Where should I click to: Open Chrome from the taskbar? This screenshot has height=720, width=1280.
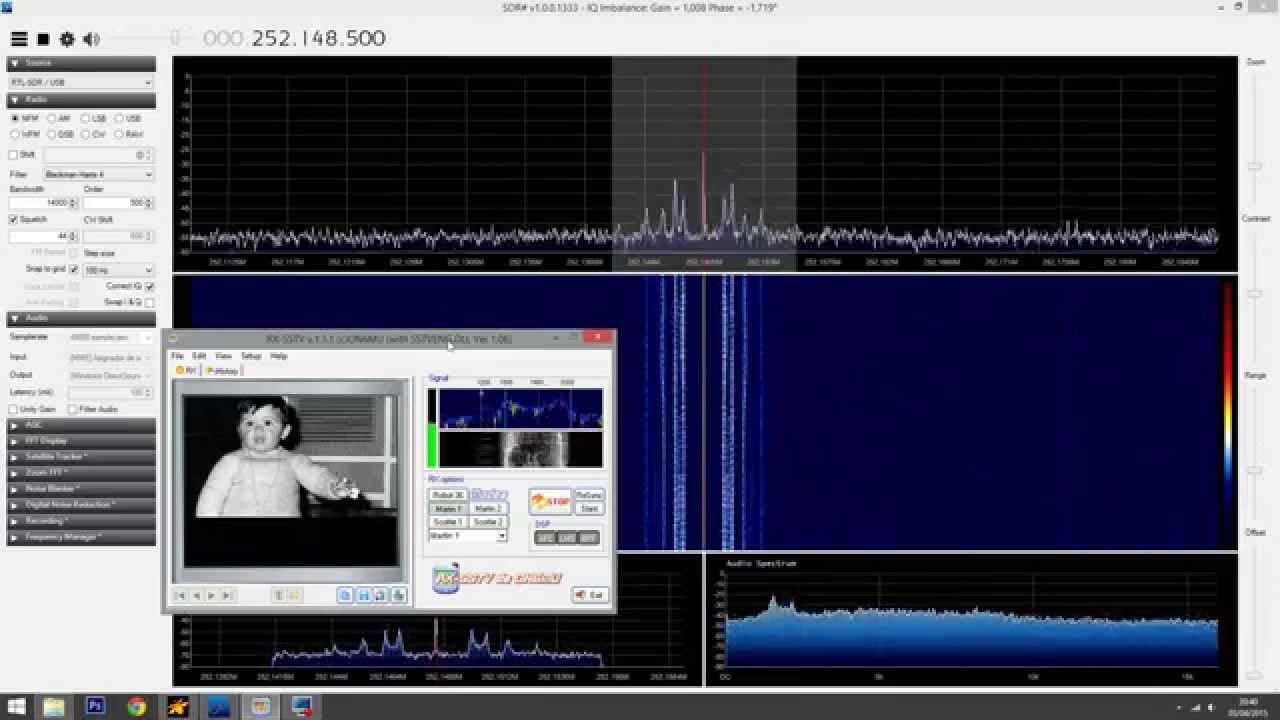[x=137, y=707]
